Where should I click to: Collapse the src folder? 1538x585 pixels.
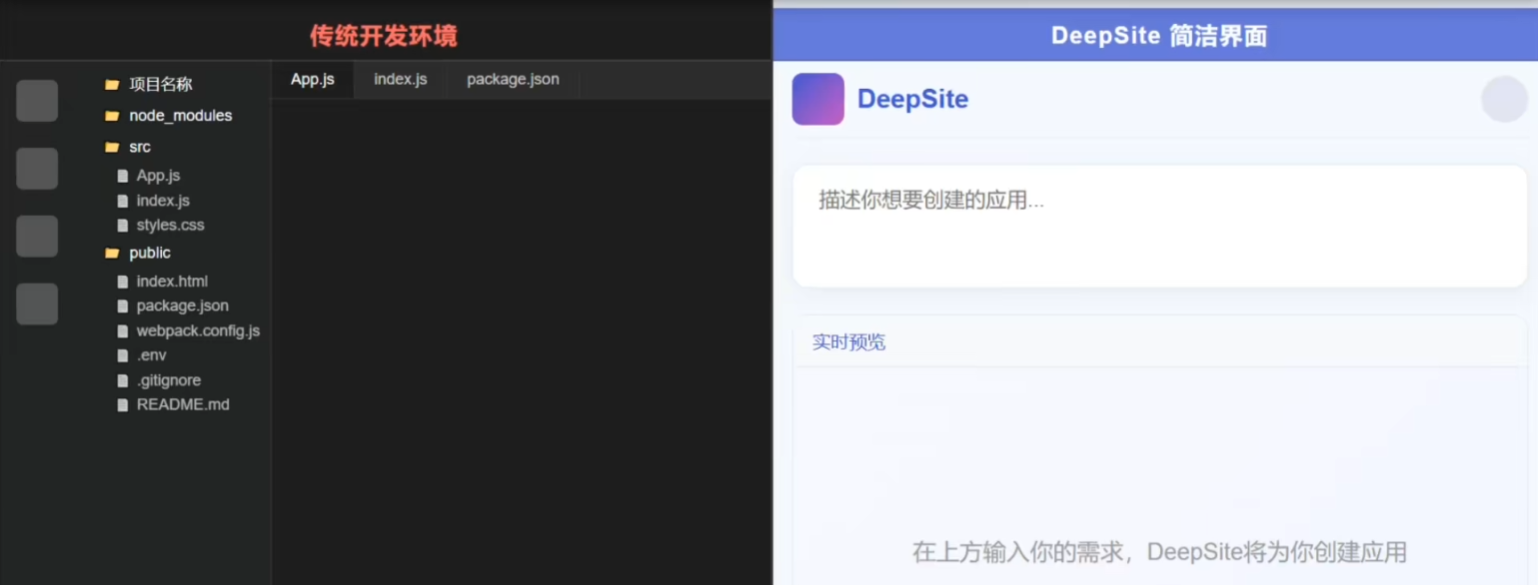pyautogui.click(x=139, y=146)
